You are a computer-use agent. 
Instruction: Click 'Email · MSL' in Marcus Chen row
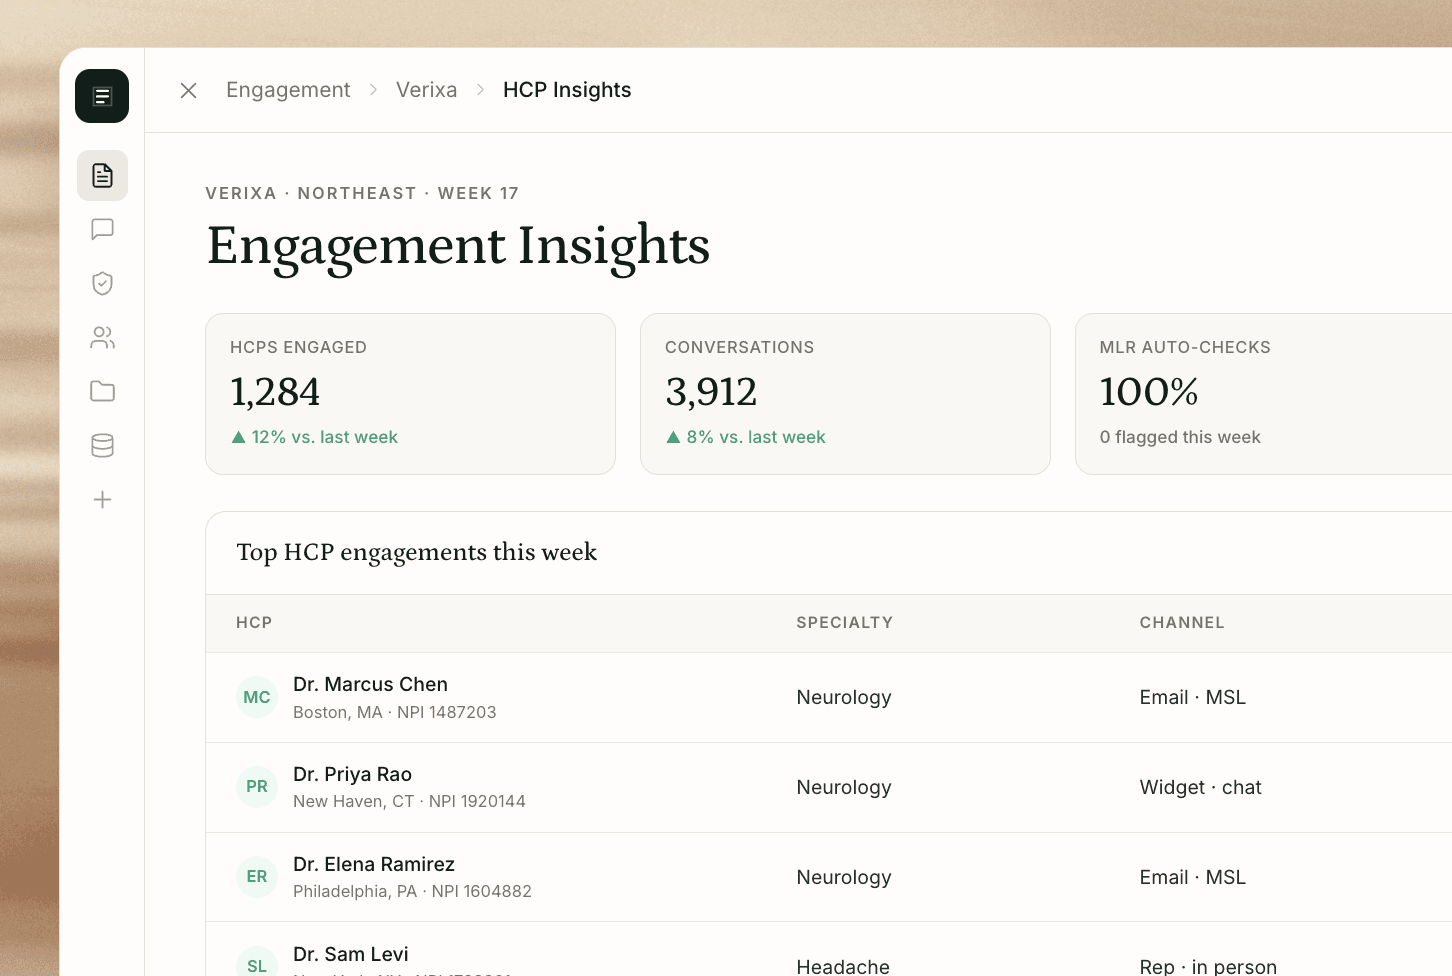point(1193,697)
